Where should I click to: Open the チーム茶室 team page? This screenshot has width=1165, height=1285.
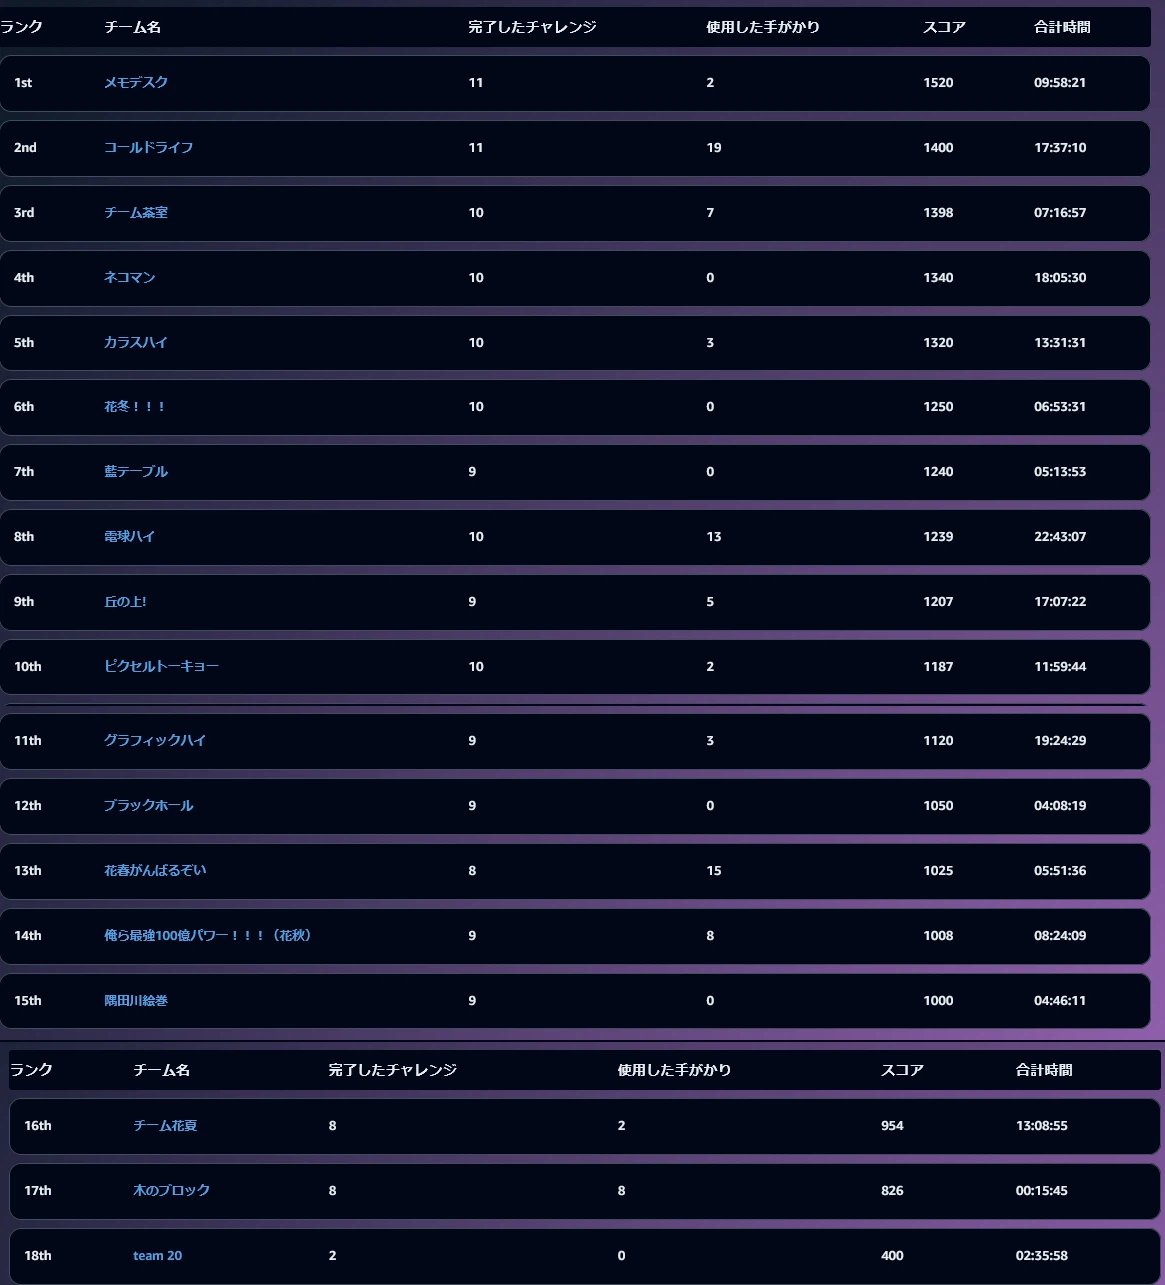pos(136,213)
